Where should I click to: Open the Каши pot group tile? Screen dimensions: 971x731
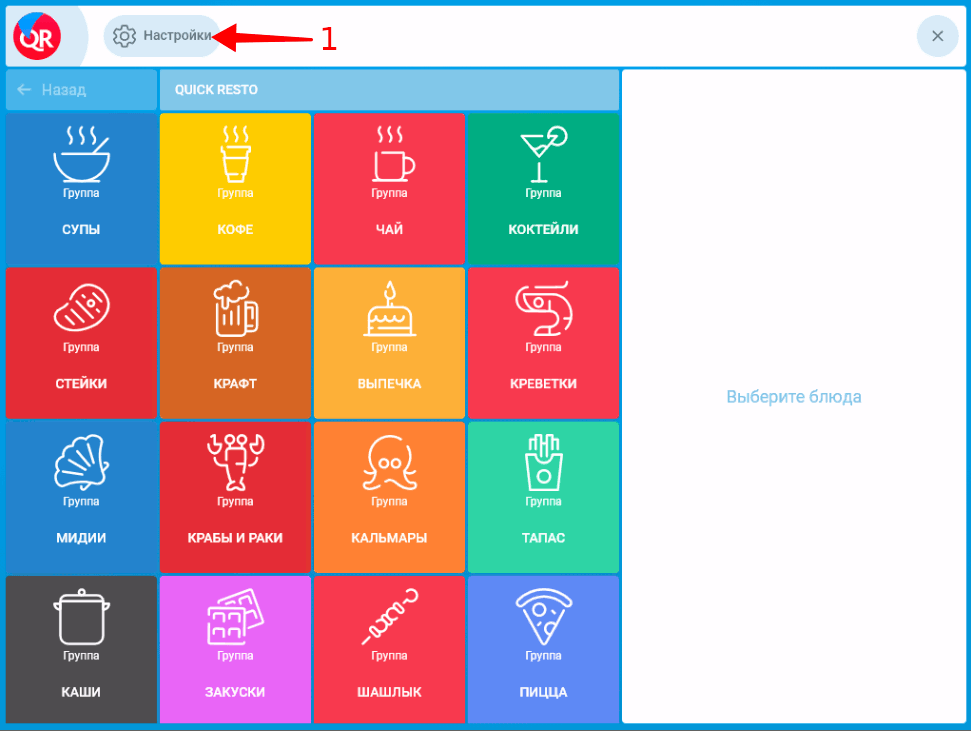click(x=81, y=649)
